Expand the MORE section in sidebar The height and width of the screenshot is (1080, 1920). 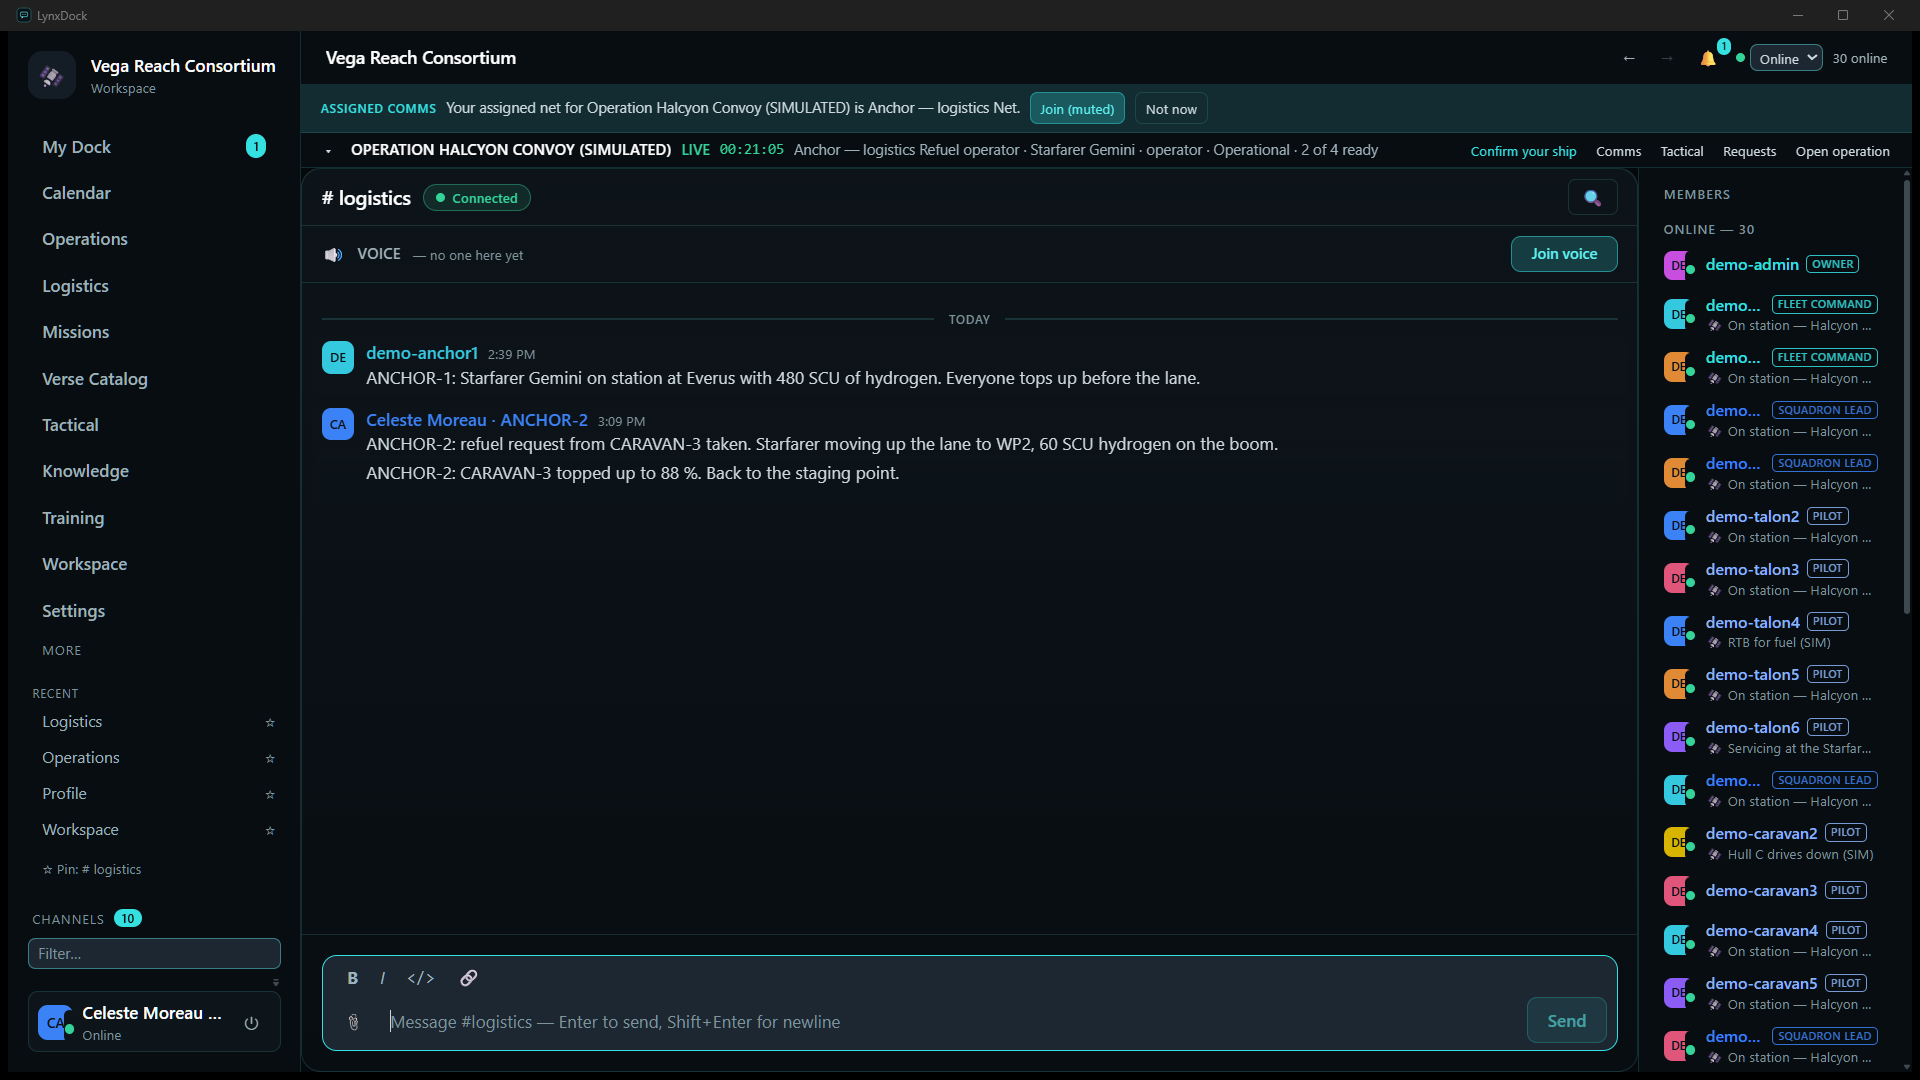(x=62, y=650)
